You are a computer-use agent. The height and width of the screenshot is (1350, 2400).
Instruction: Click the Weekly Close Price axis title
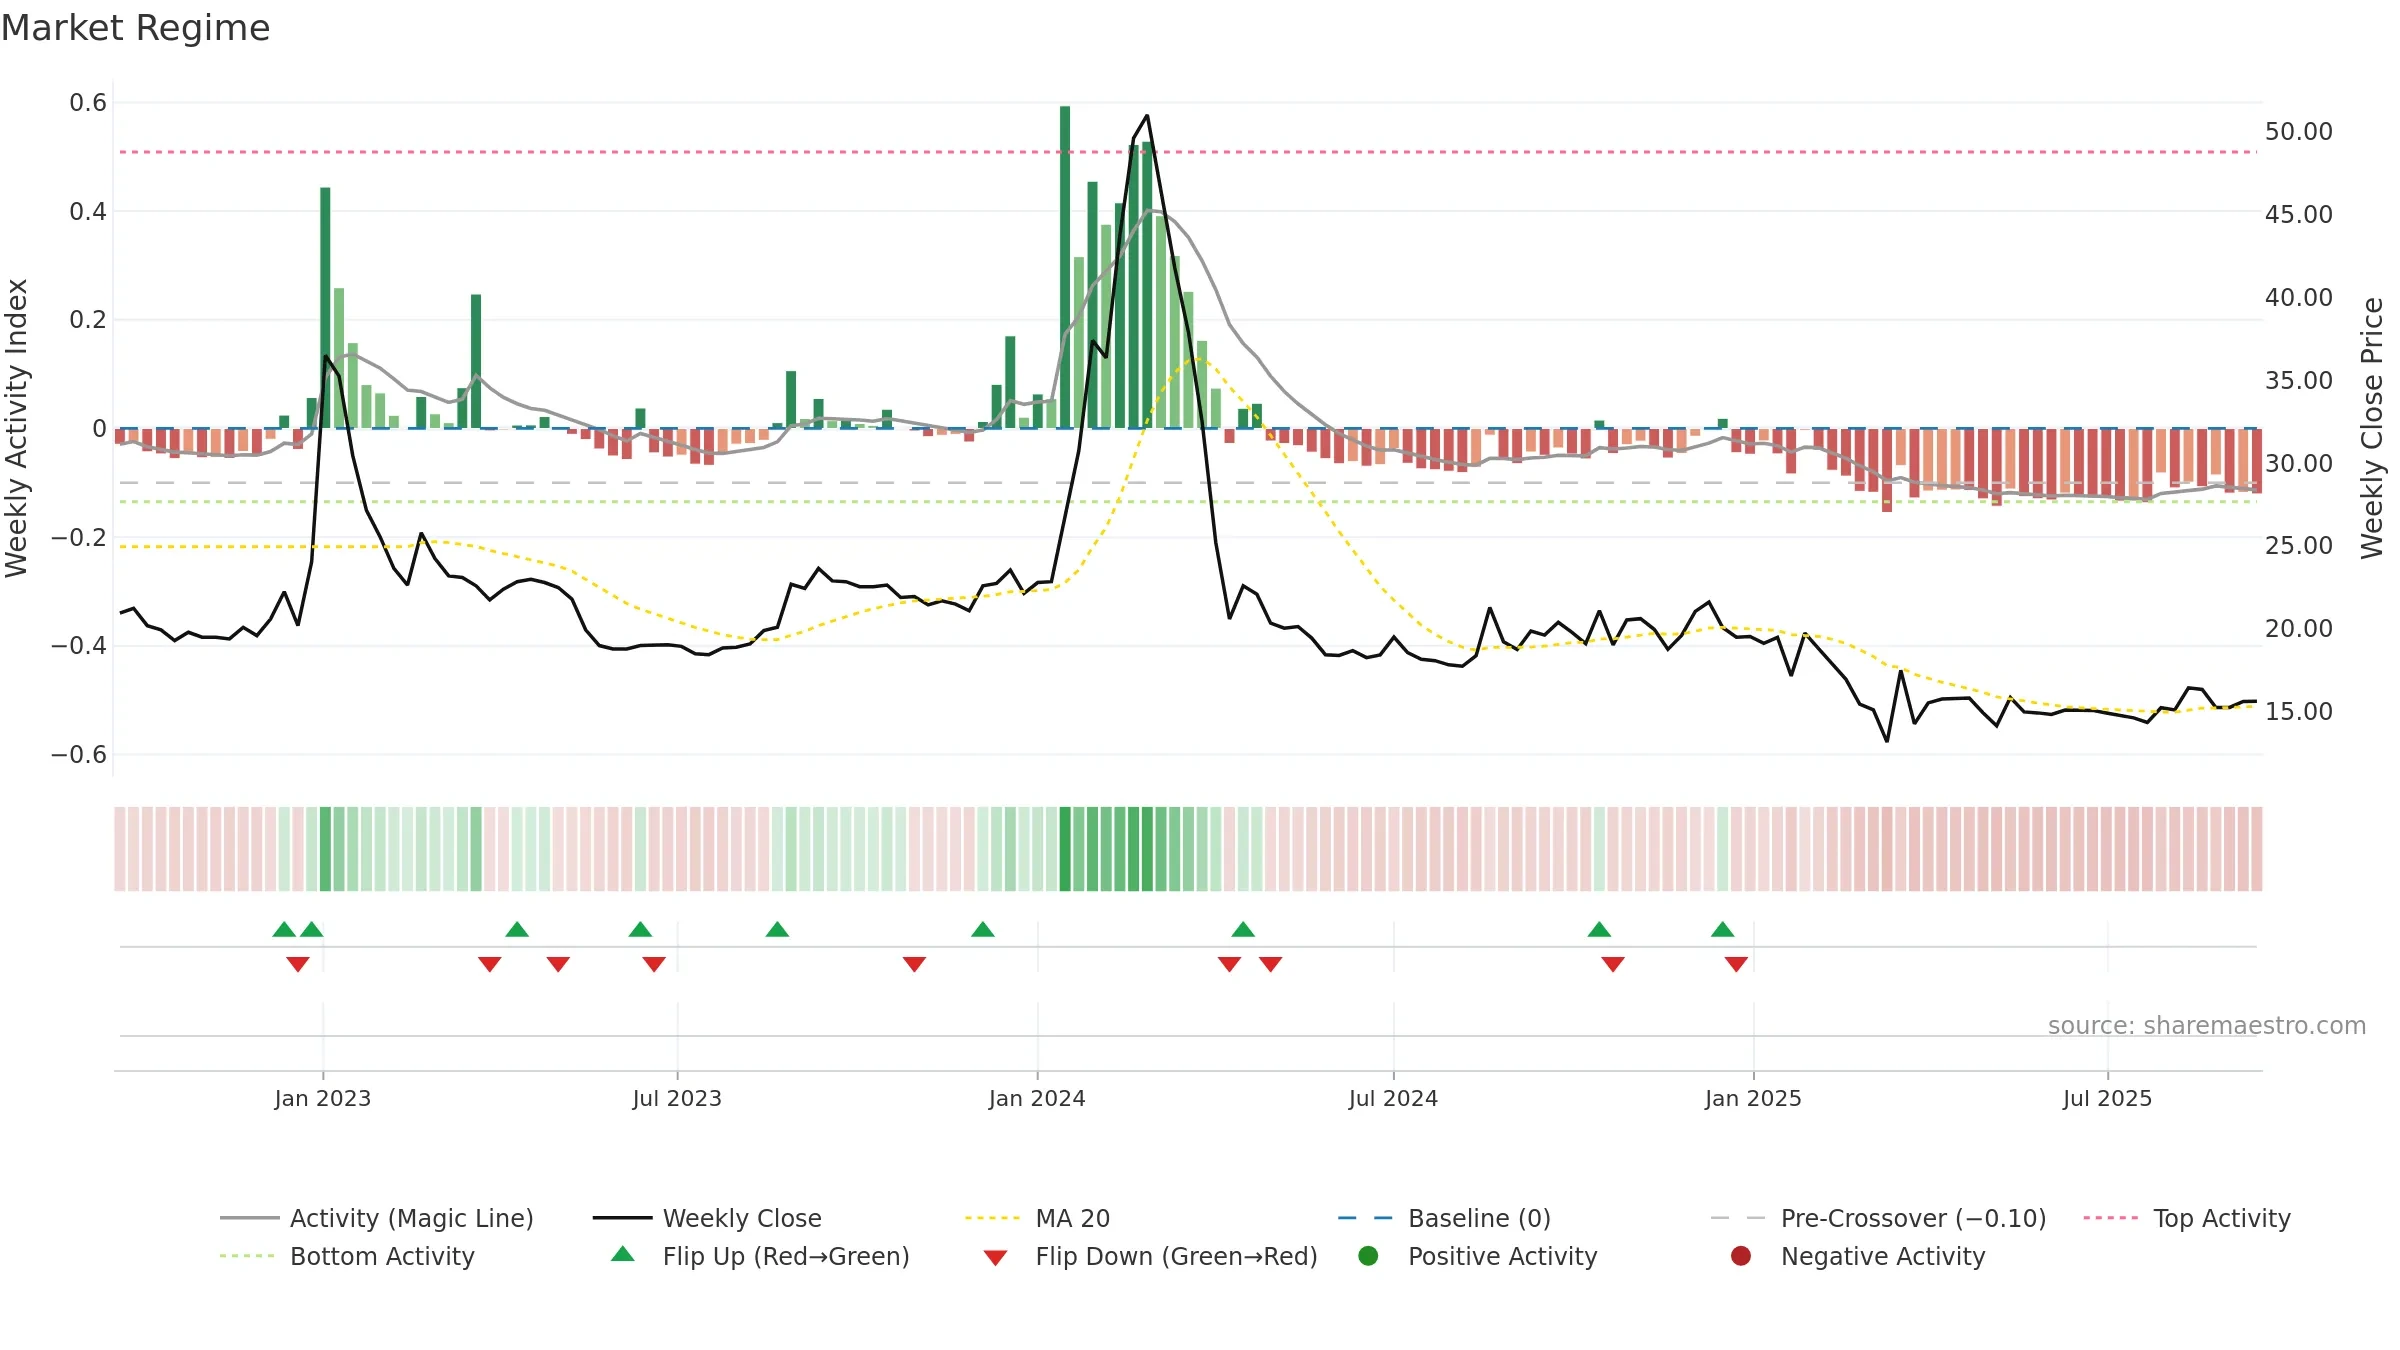pos(2372,428)
